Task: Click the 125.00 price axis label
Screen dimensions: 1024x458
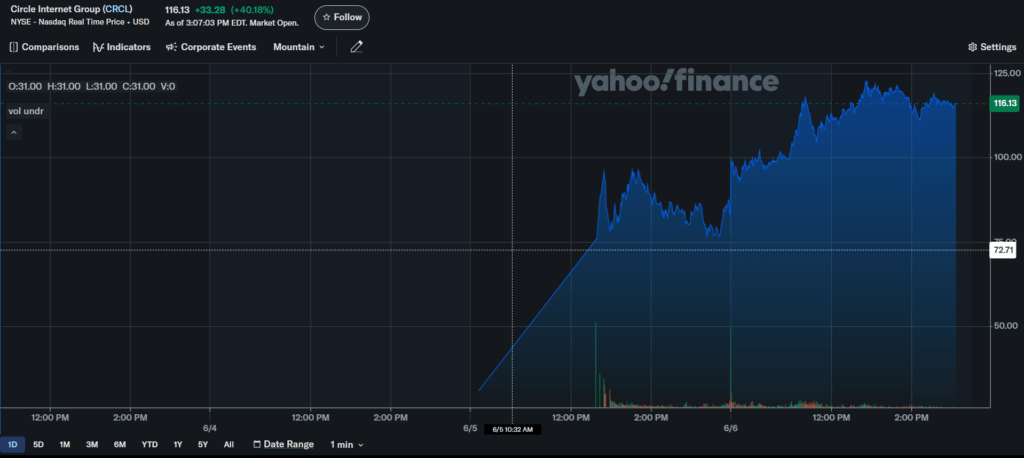Action: click(x=1006, y=73)
